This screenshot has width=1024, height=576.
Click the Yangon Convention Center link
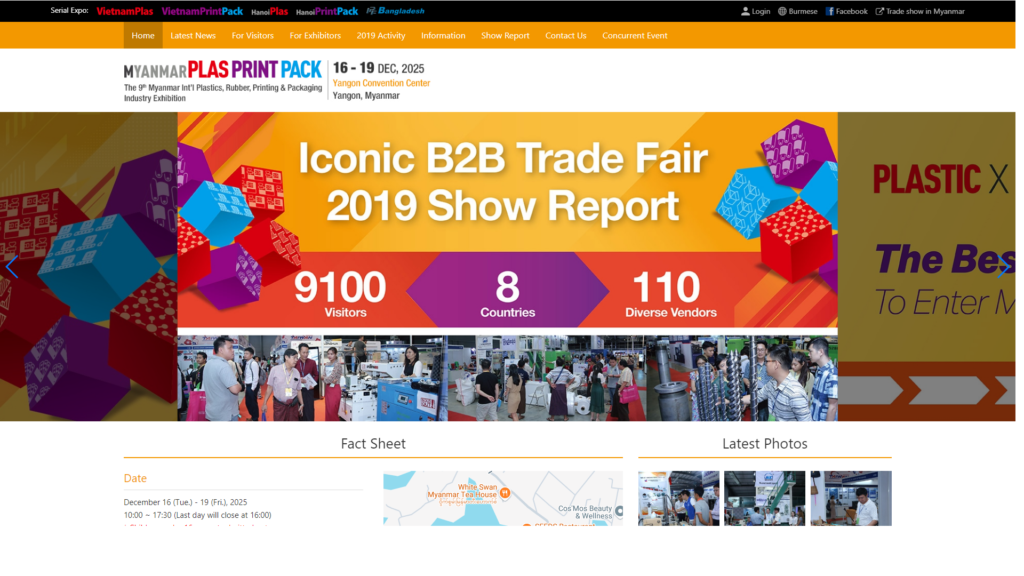coord(381,83)
